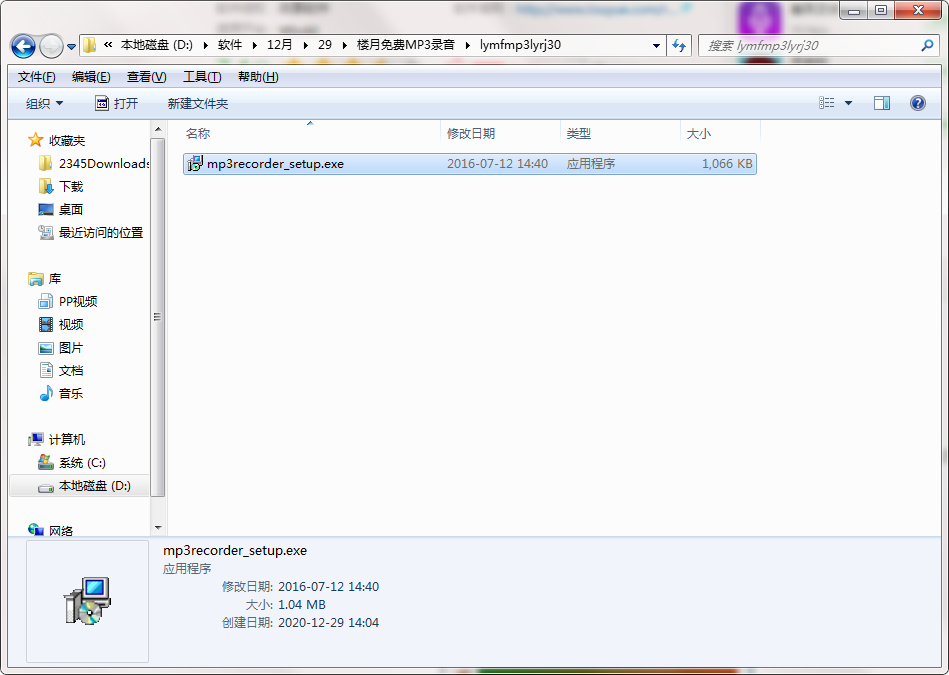Expand subfolder arrow after 12月 breadcrumb
This screenshot has height=675, width=949.
tap(305, 45)
